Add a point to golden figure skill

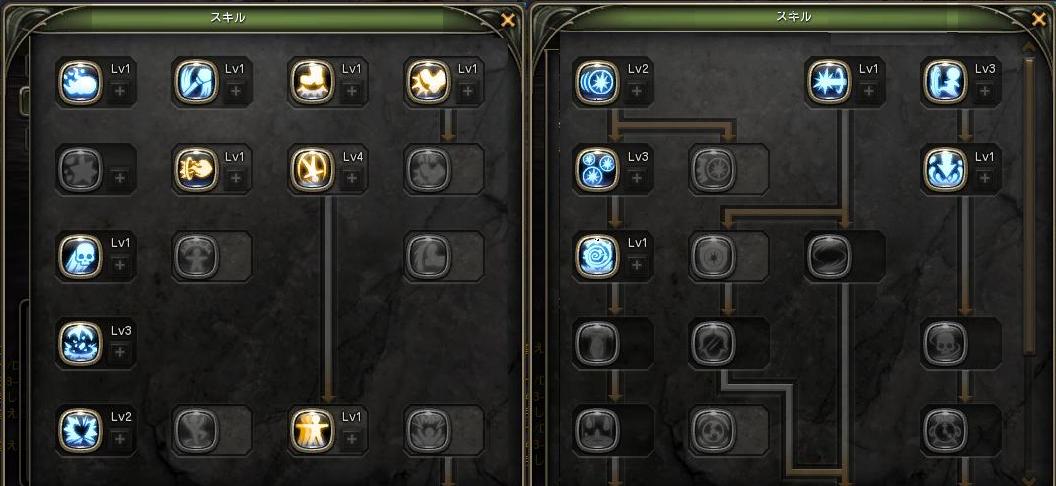click(352, 439)
